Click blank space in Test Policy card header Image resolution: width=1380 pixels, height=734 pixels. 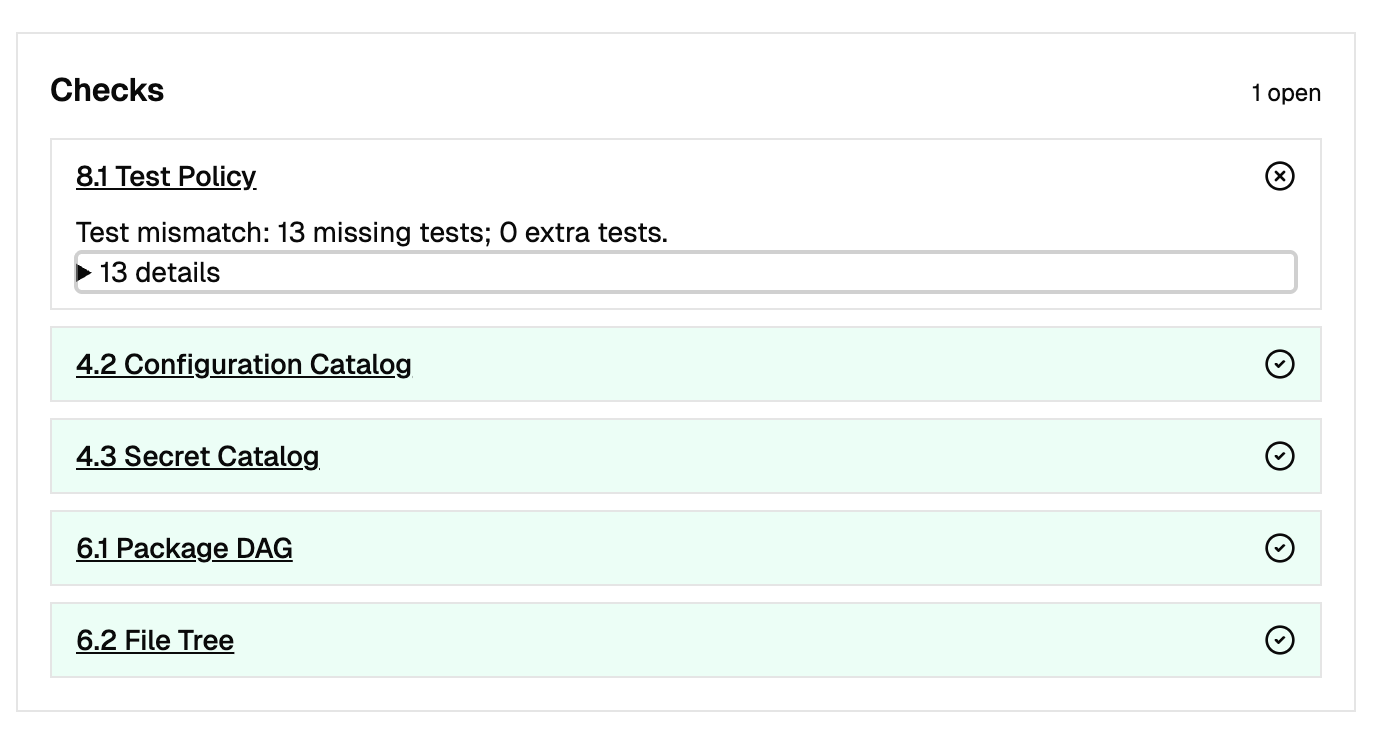click(x=760, y=176)
